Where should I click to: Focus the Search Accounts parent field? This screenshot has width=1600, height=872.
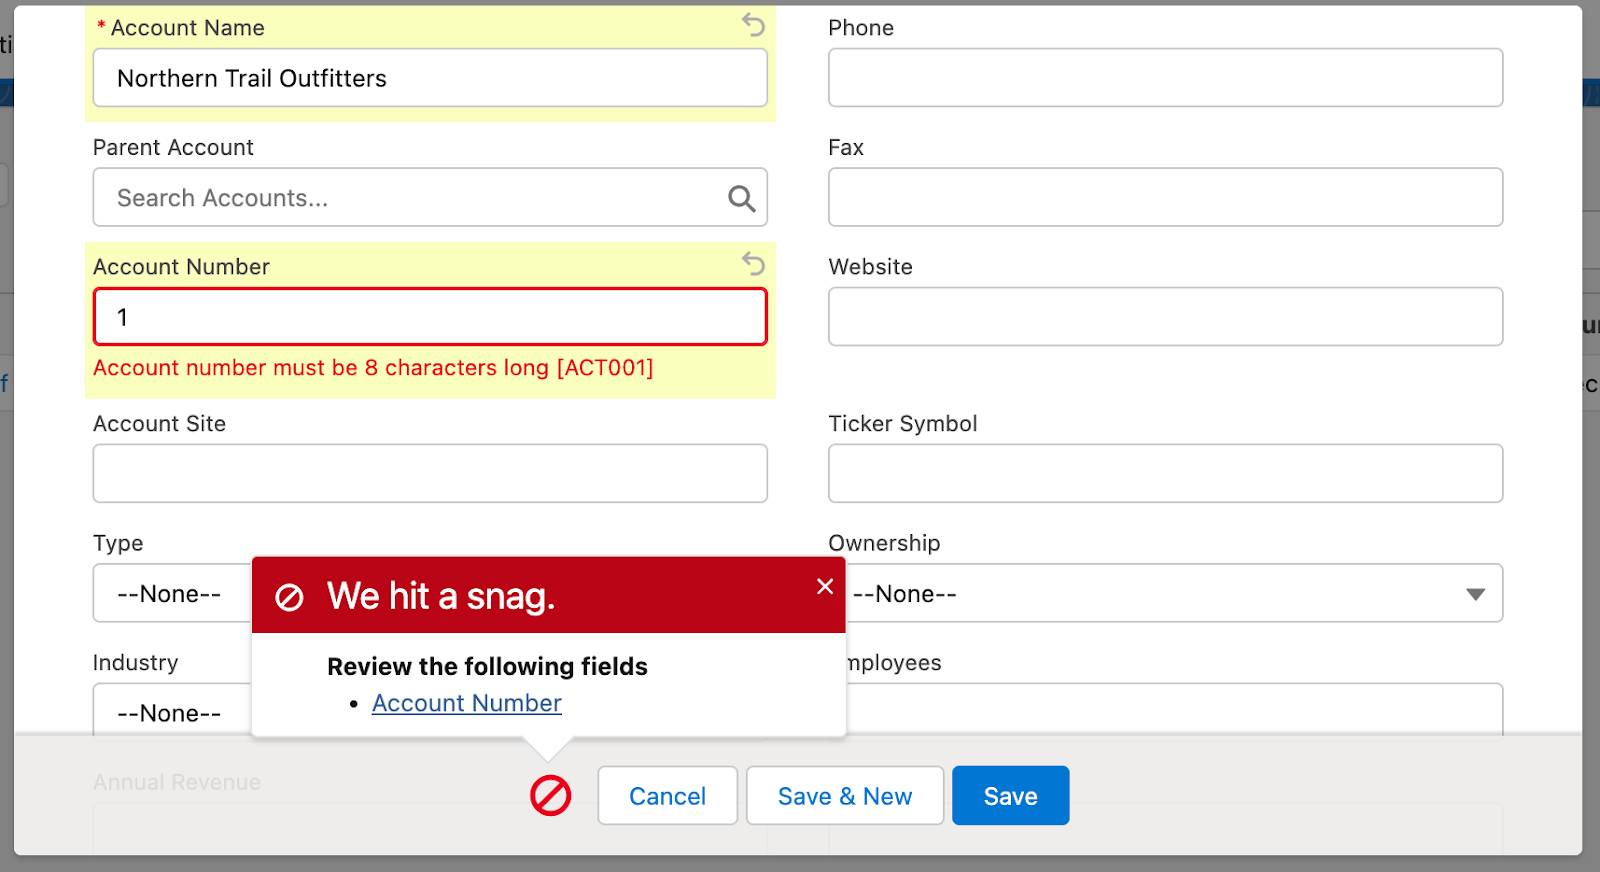pos(430,197)
